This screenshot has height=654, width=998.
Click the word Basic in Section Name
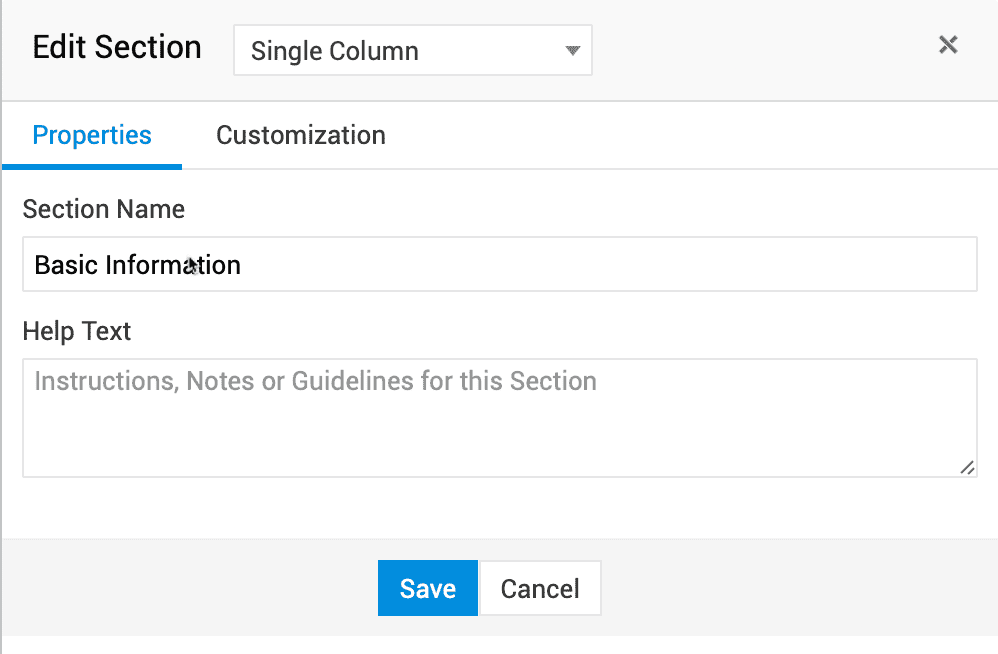[x=66, y=265]
